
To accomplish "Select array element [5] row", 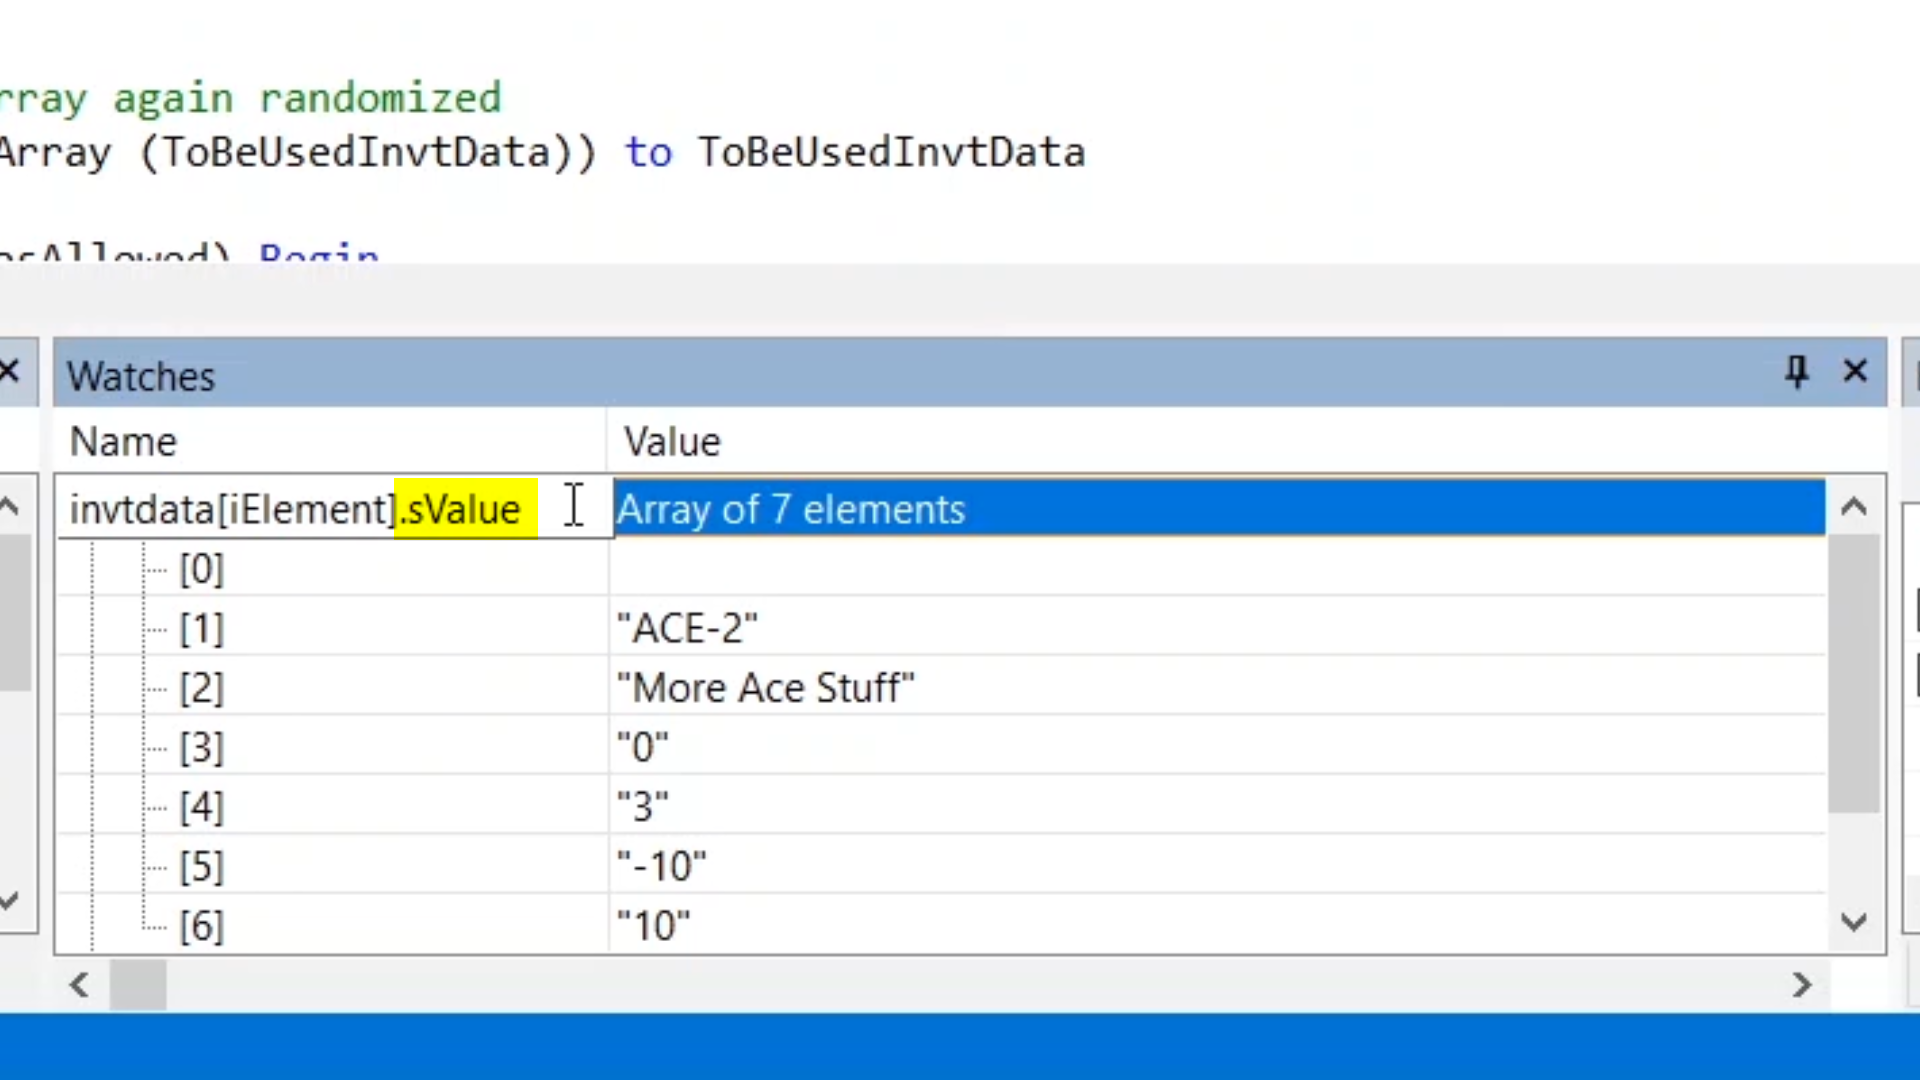I will coord(201,866).
